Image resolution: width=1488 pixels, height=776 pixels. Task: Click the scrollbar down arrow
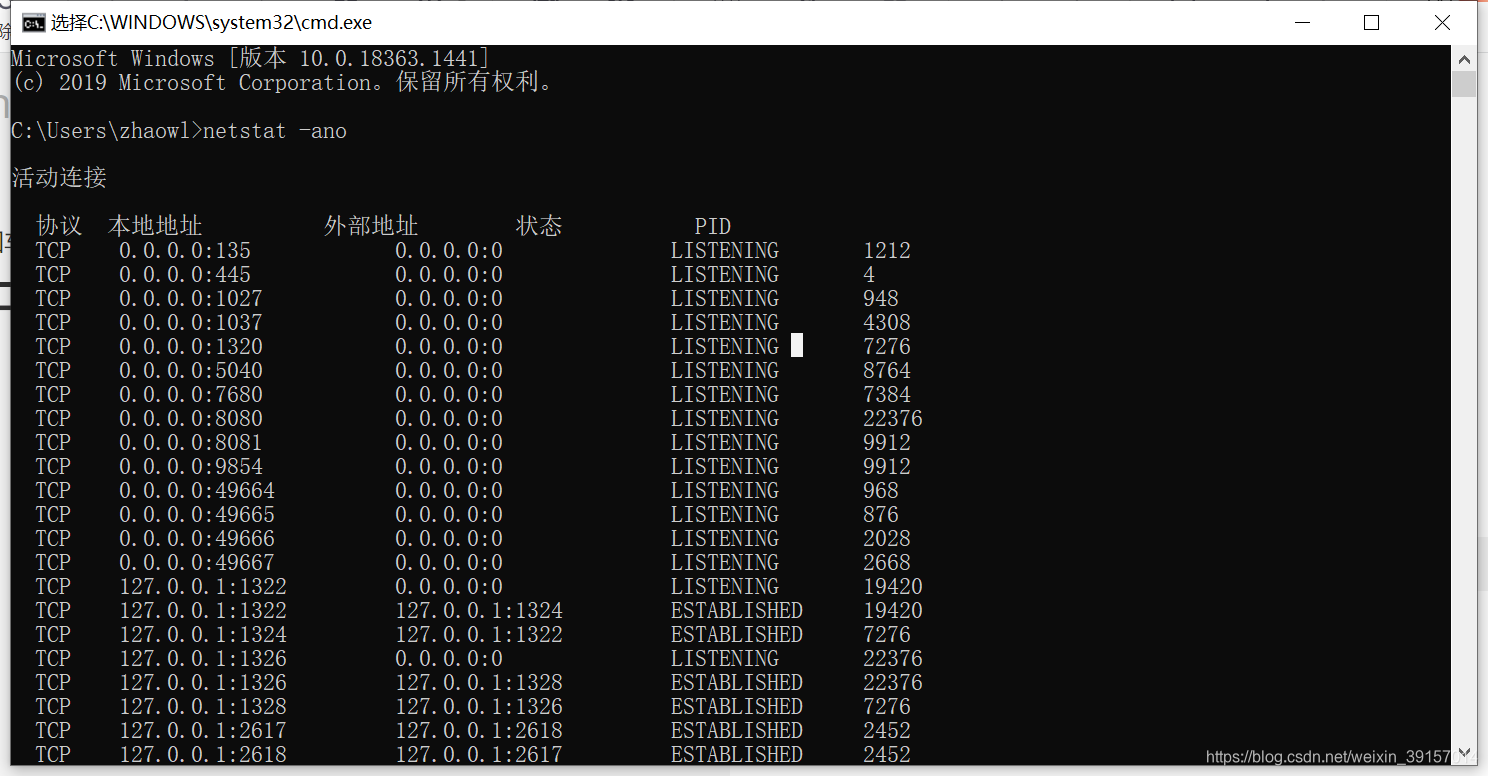[x=1464, y=753]
